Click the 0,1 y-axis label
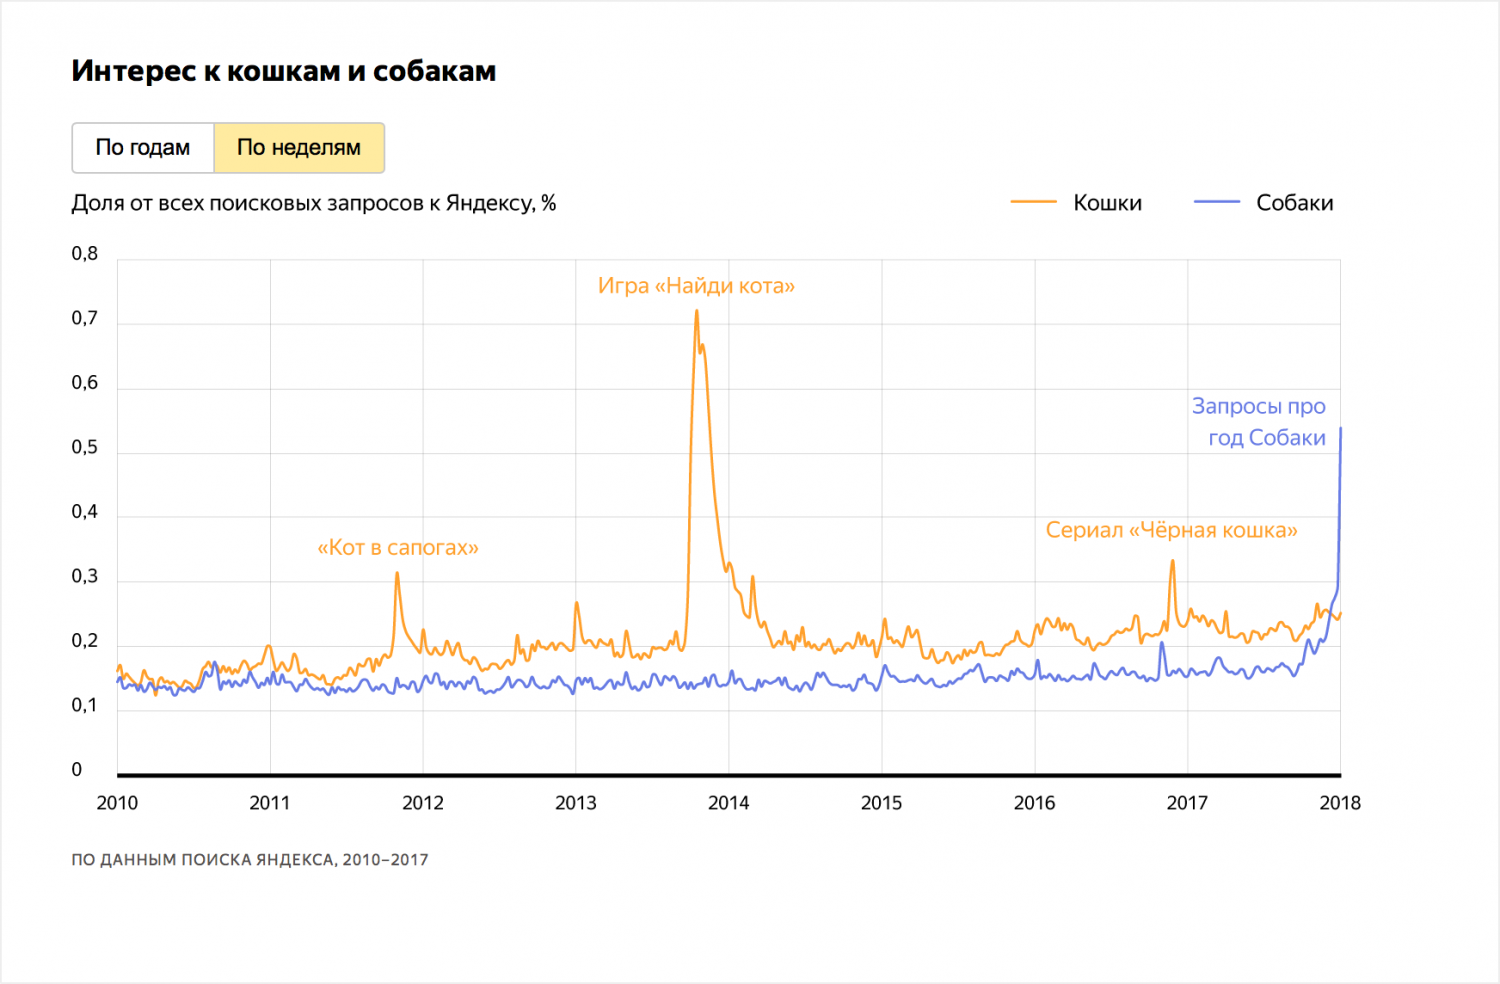This screenshot has width=1500, height=984. click(x=85, y=706)
